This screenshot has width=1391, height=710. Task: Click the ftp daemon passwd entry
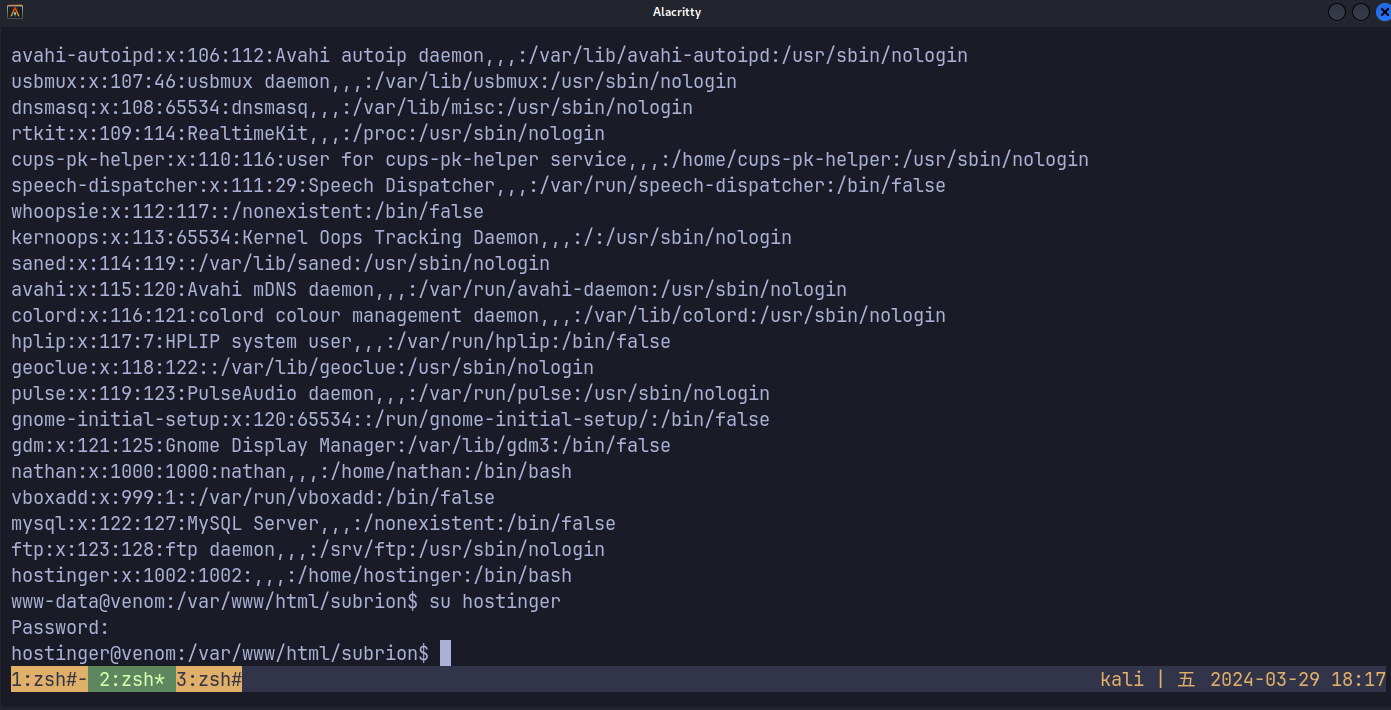308,549
